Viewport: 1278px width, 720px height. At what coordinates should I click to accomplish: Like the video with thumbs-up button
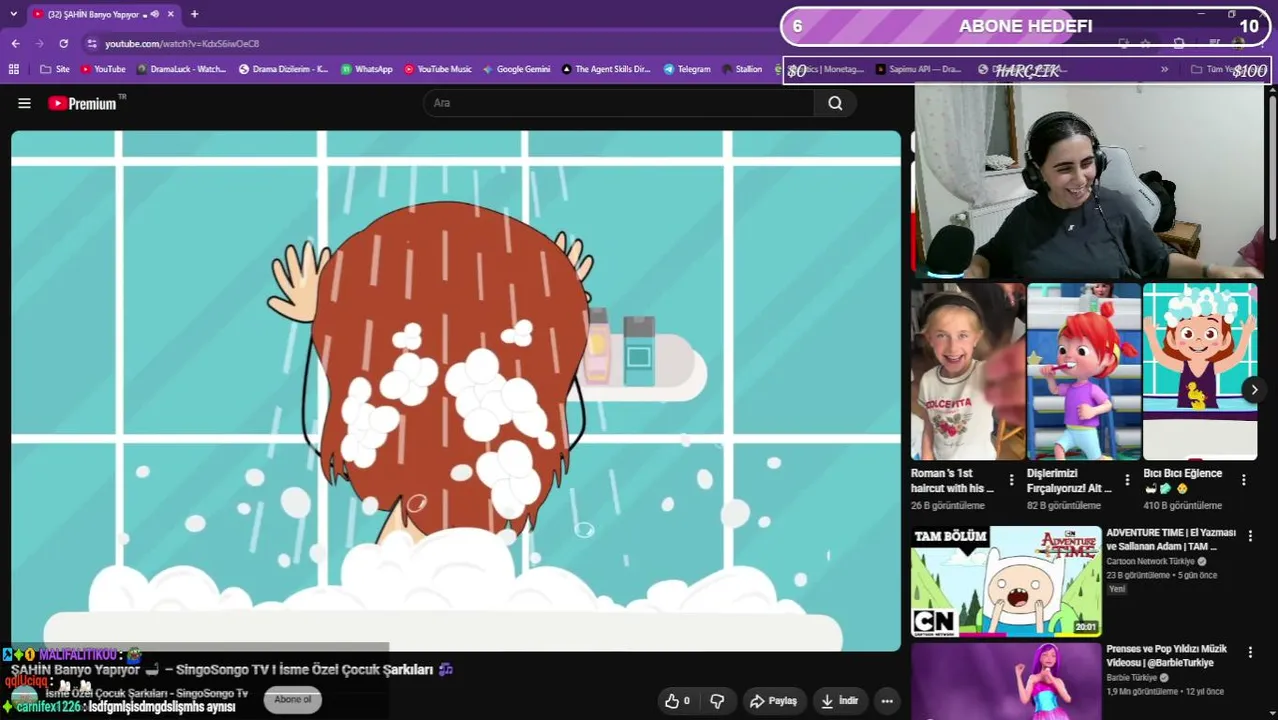click(x=677, y=701)
